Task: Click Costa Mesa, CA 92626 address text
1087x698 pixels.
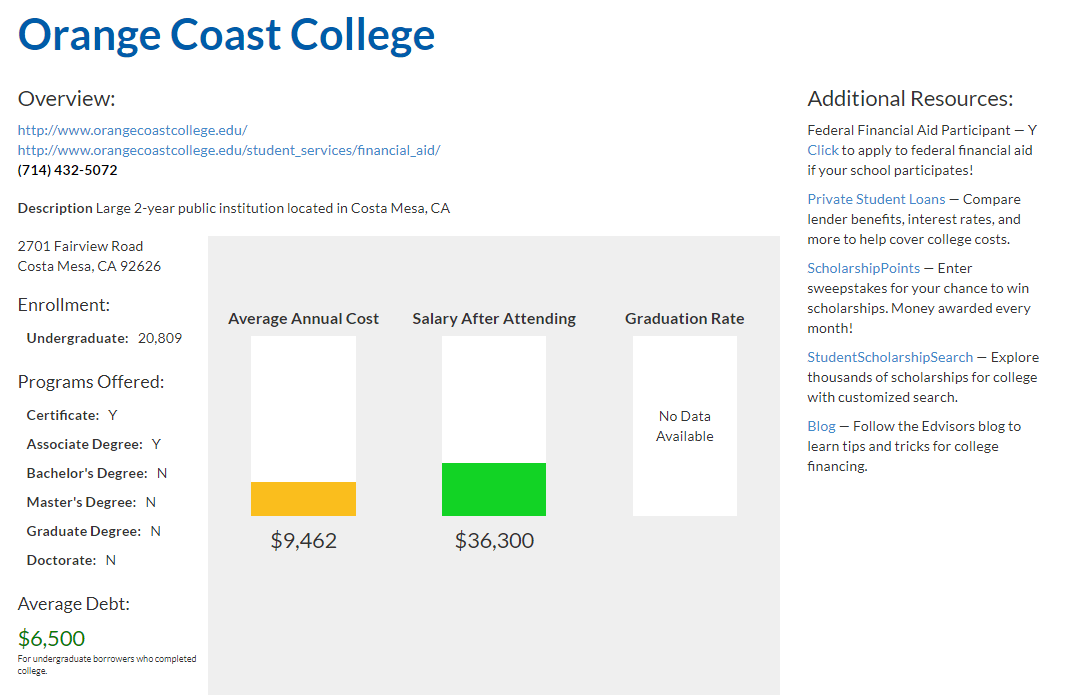Action: click(x=89, y=267)
